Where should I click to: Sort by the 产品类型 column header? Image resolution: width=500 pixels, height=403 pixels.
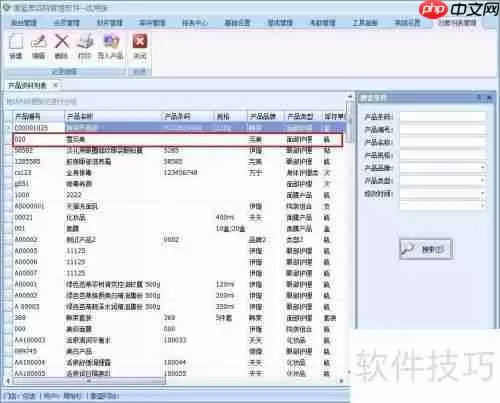click(x=303, y=116)
